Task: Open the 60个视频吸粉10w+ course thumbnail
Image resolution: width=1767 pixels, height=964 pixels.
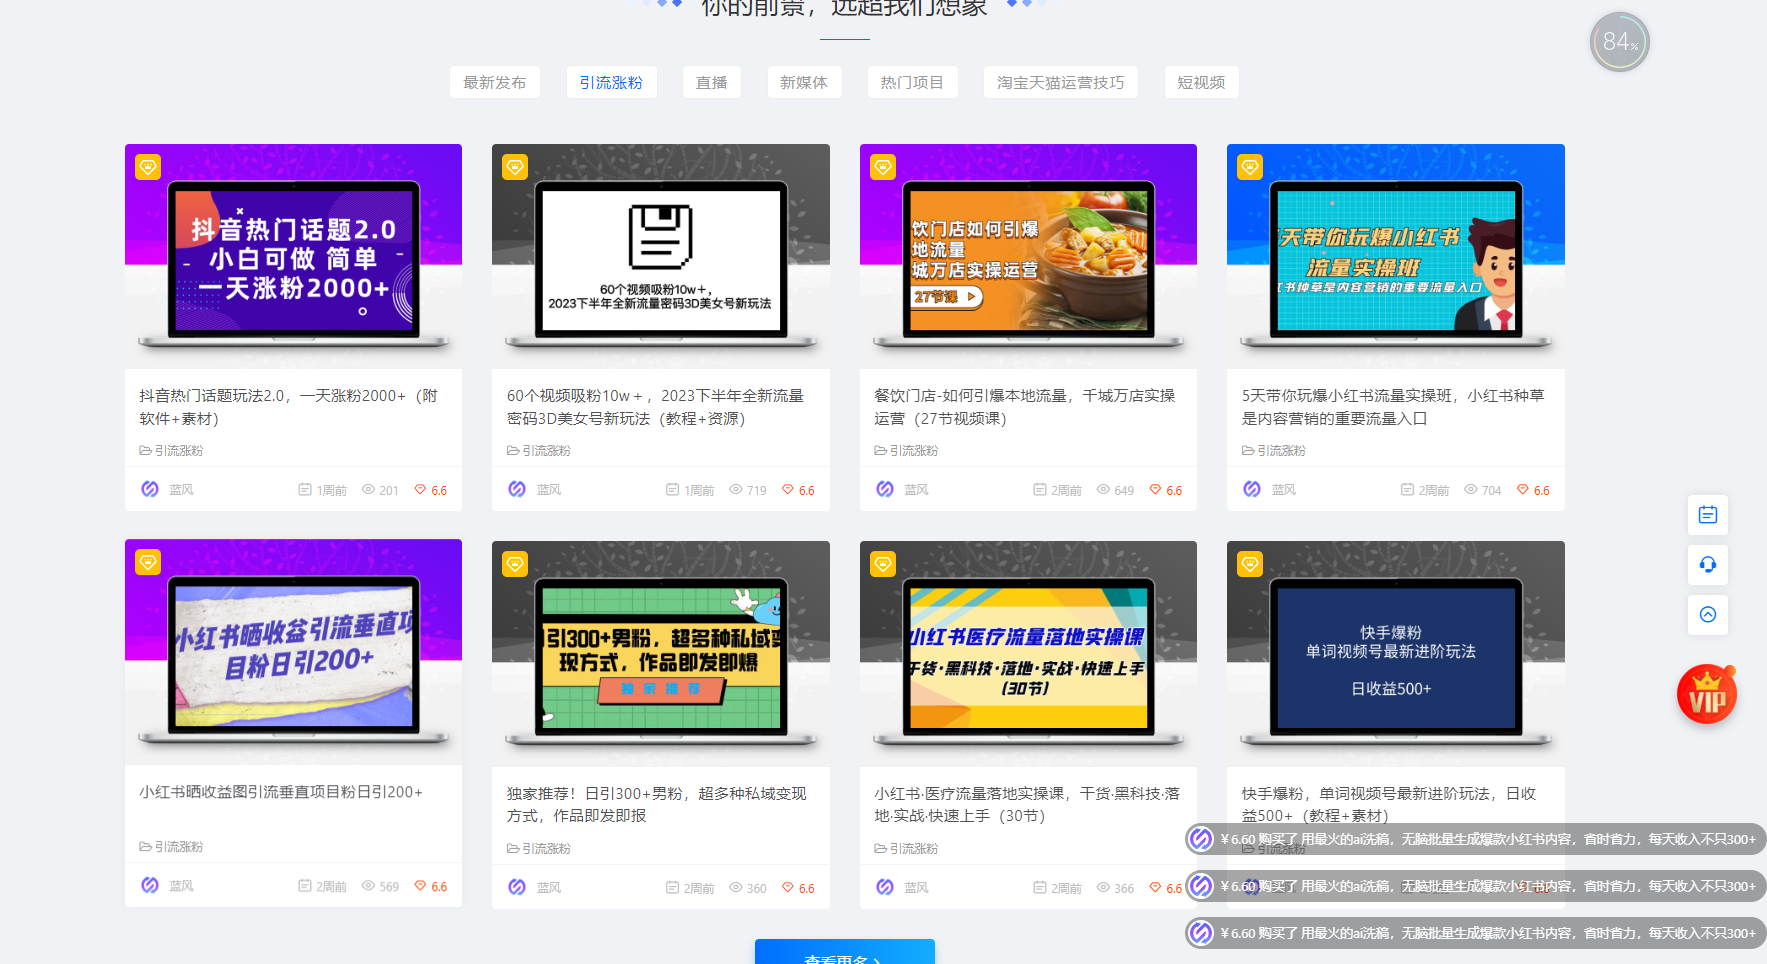Action: 661,256
